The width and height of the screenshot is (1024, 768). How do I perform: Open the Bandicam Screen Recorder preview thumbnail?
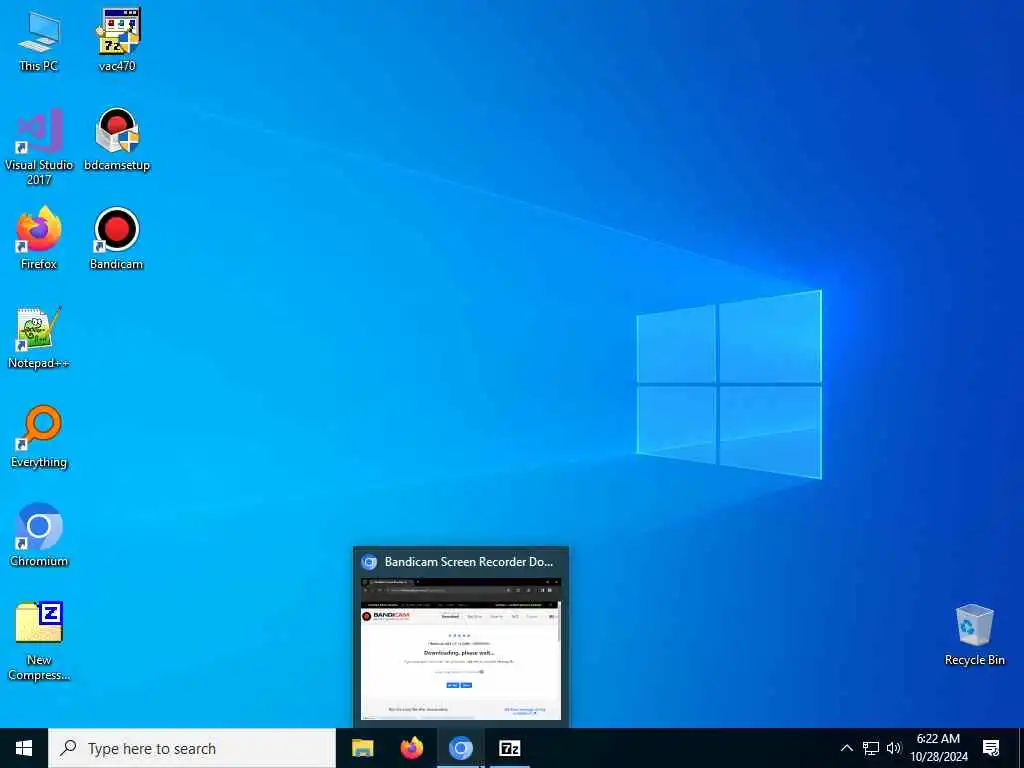(x=460, y=648)
